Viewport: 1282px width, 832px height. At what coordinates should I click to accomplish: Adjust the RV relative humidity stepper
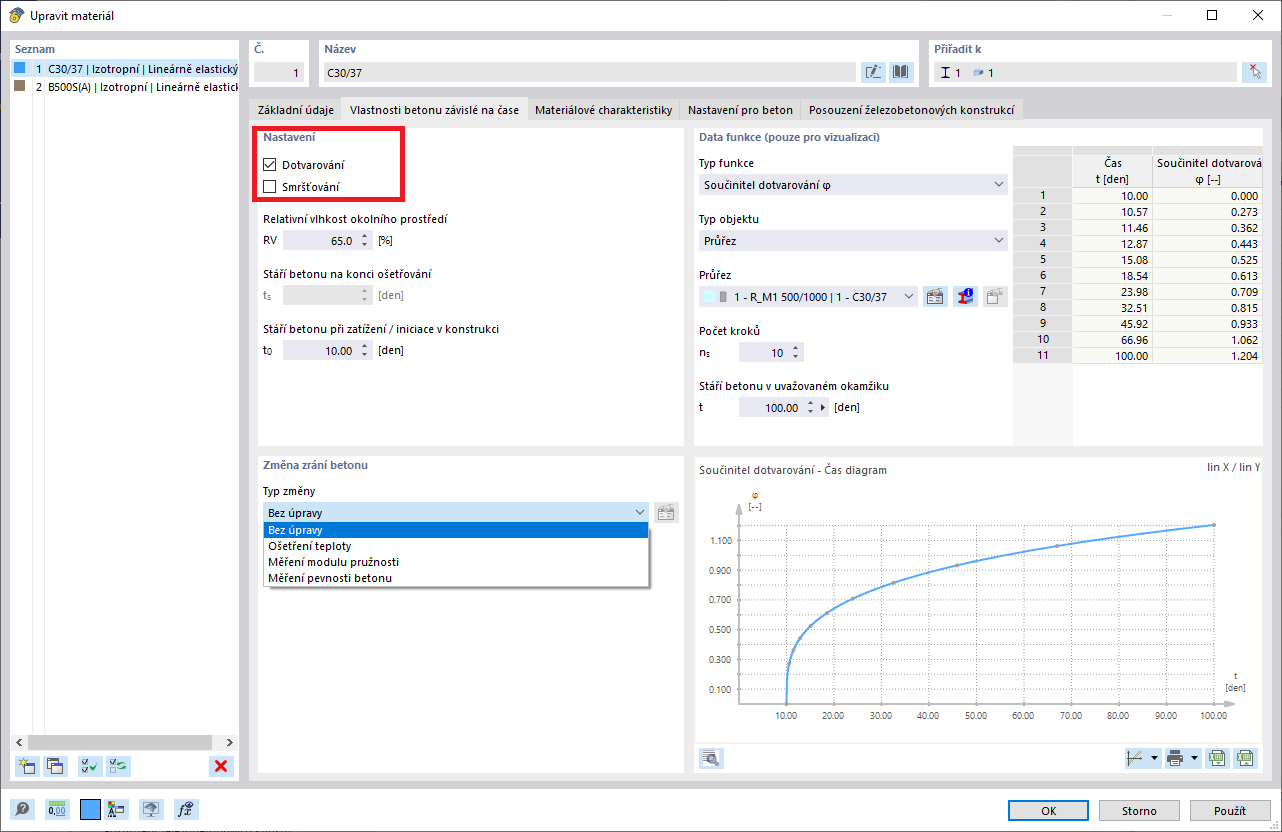(x=365, y=240)
